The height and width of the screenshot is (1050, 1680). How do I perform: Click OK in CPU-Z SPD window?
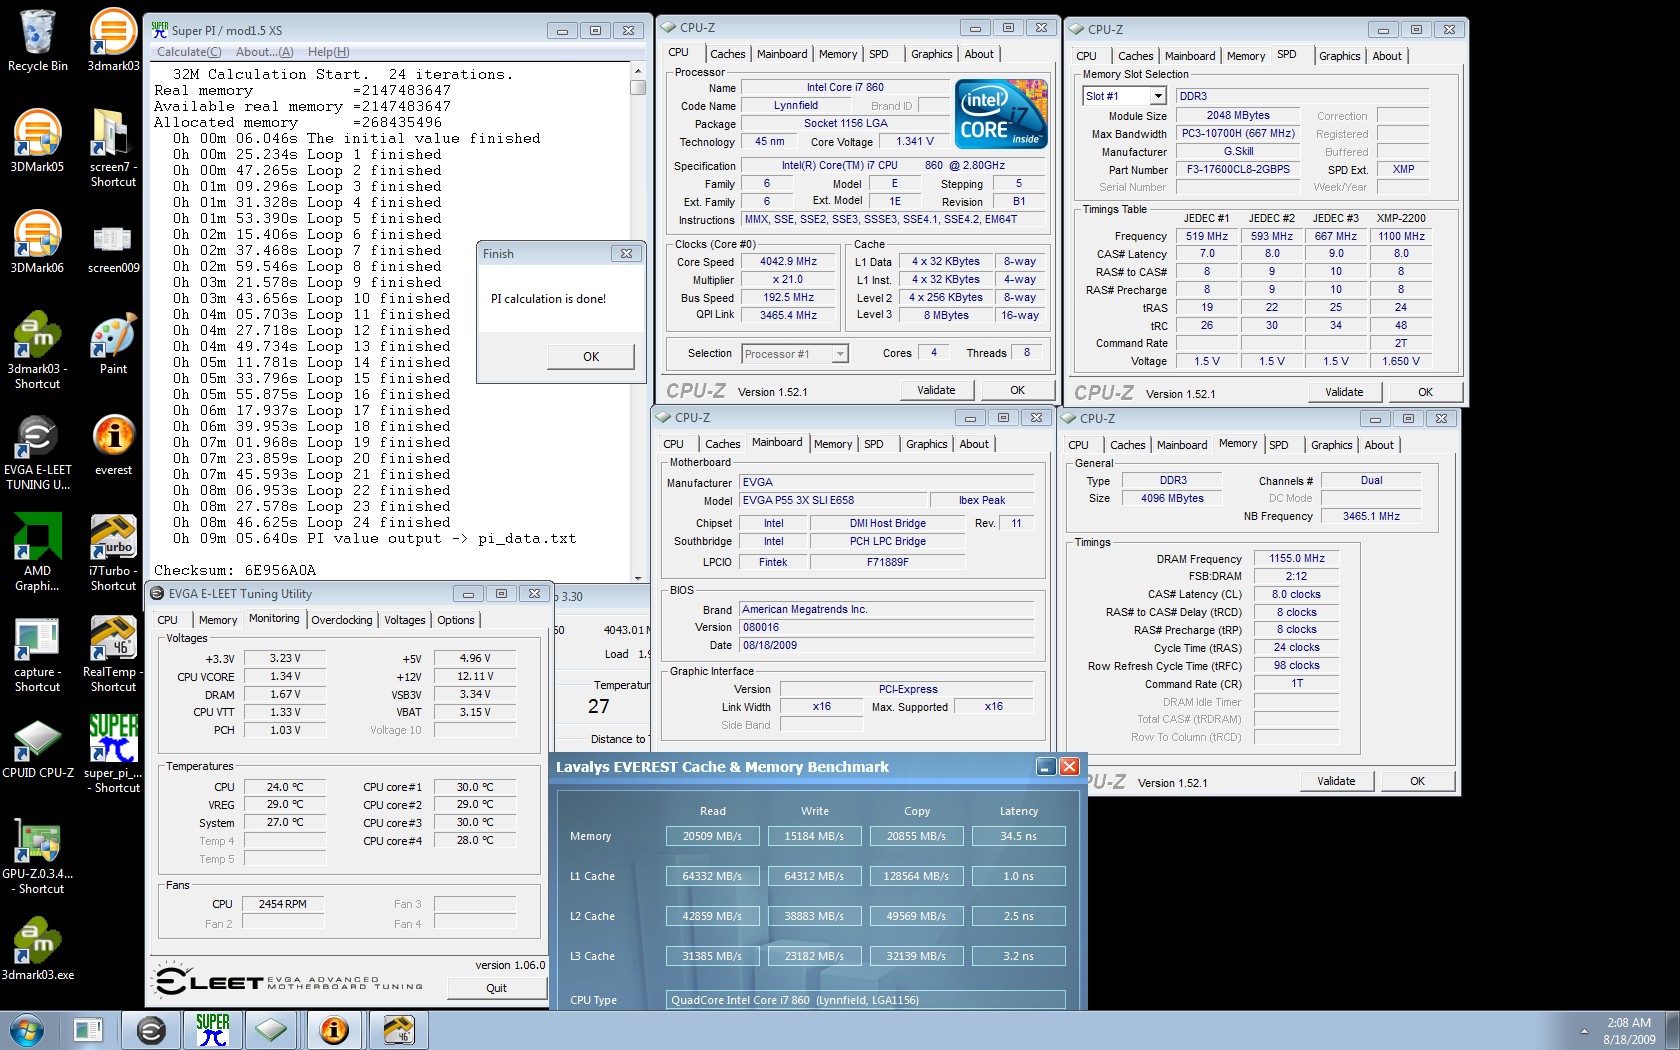click(1425, 392)
